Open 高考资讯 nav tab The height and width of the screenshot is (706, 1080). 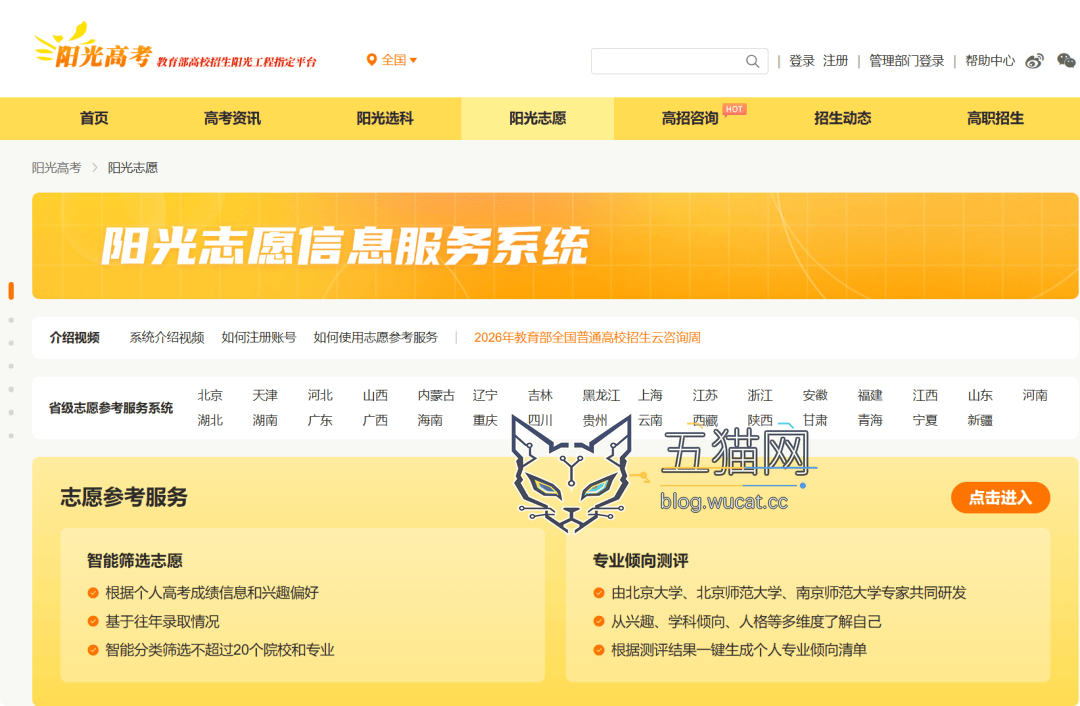point(232,118)
